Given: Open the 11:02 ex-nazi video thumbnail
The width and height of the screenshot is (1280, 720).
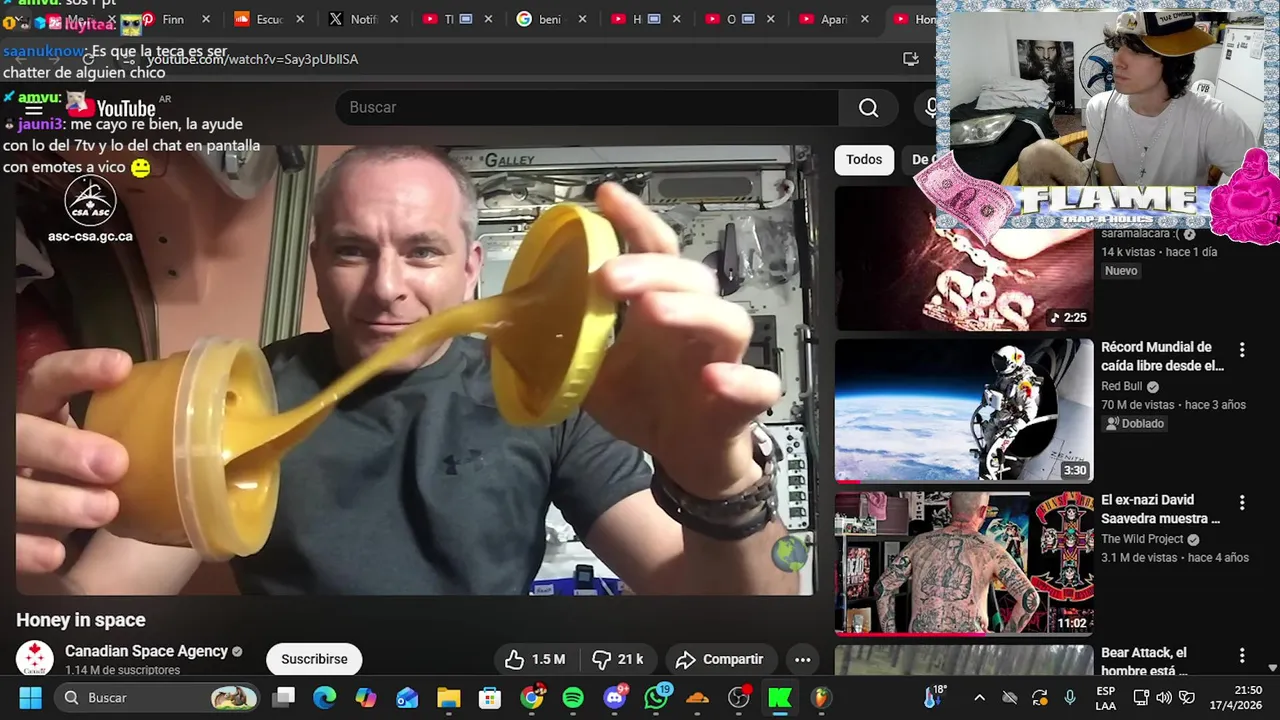Looking at the screenshot, I should (964, 563).
